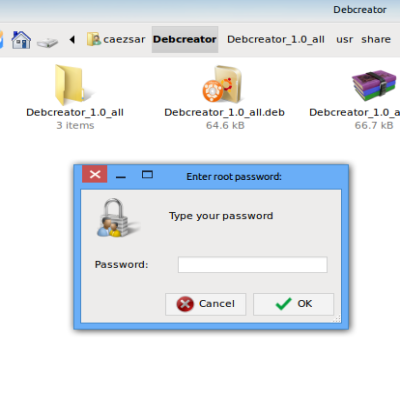Click the breadcrumb back arrow
The height and width of the screenshot is (400, 400).
(72, 40)
